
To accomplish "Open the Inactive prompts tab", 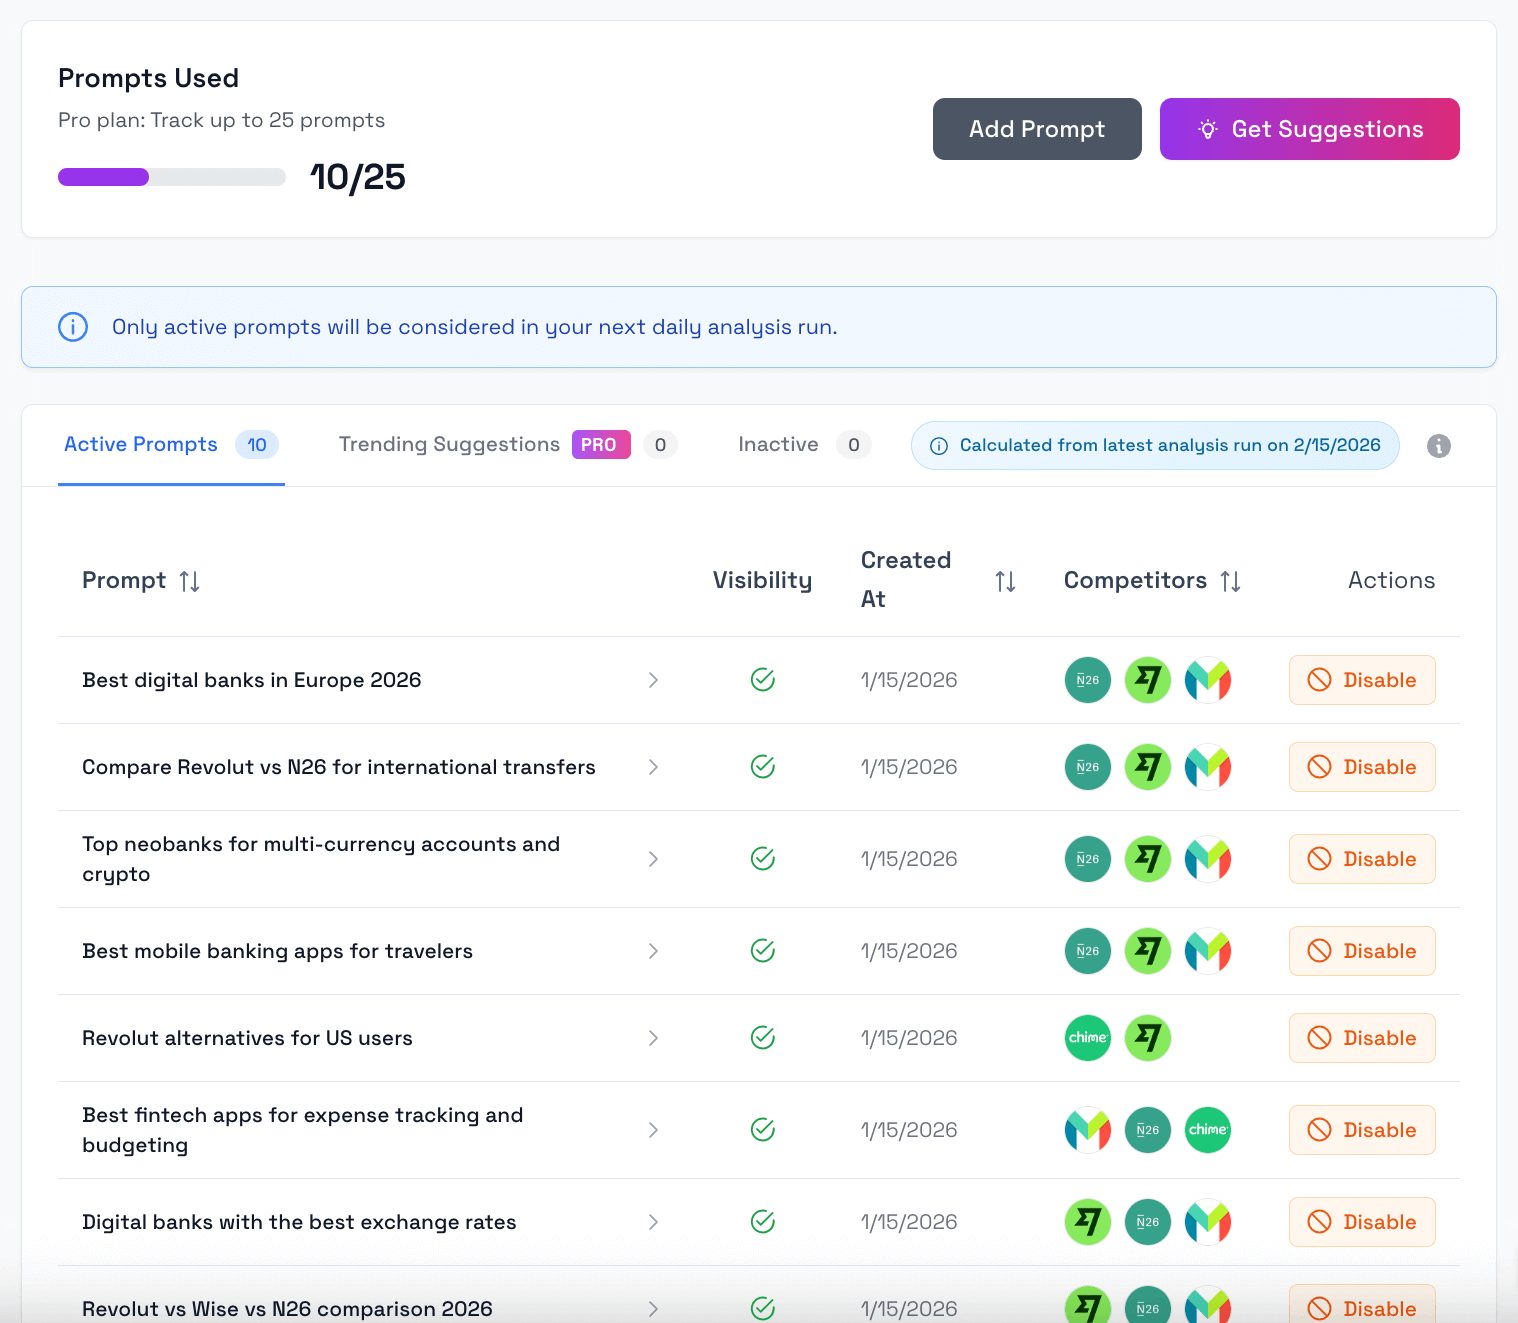I will 778,444.
